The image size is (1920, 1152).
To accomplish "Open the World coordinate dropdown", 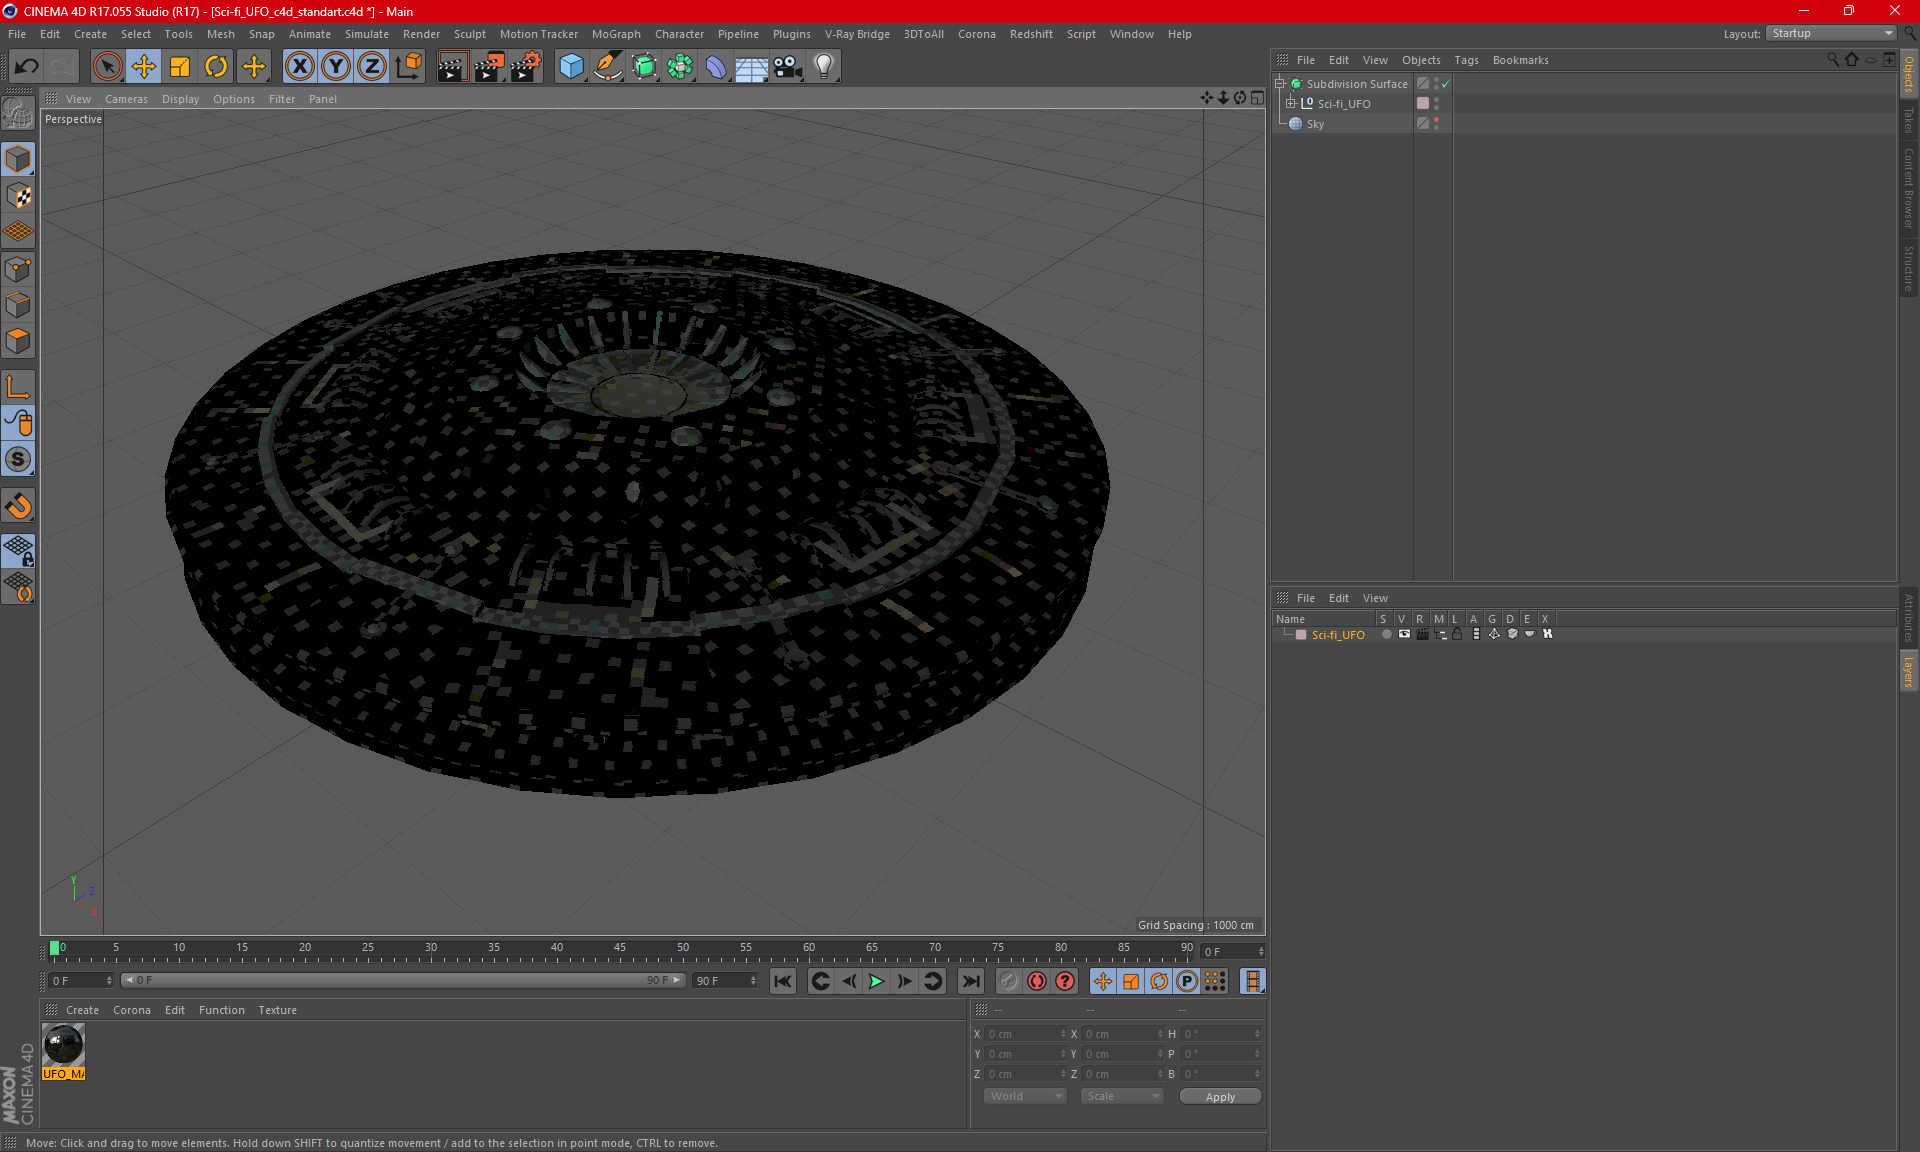I will pos(1025,1096).
